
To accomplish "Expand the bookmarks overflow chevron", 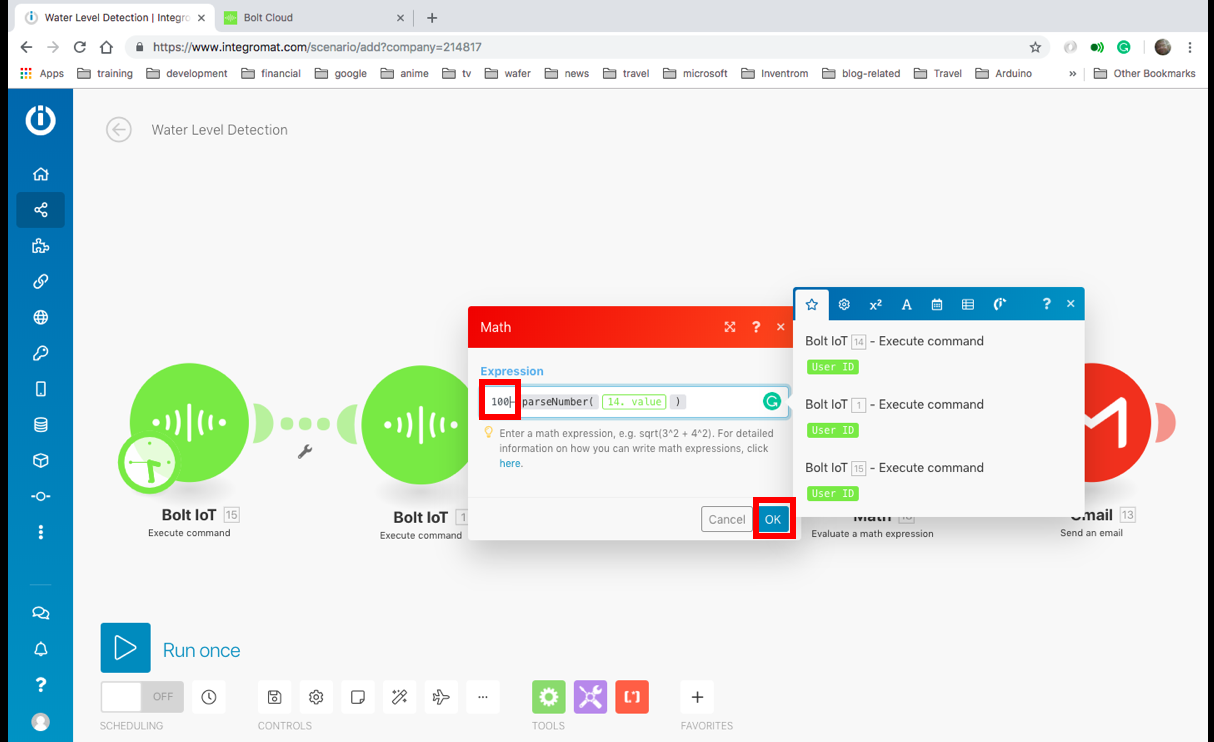I will click(1072, 73).
